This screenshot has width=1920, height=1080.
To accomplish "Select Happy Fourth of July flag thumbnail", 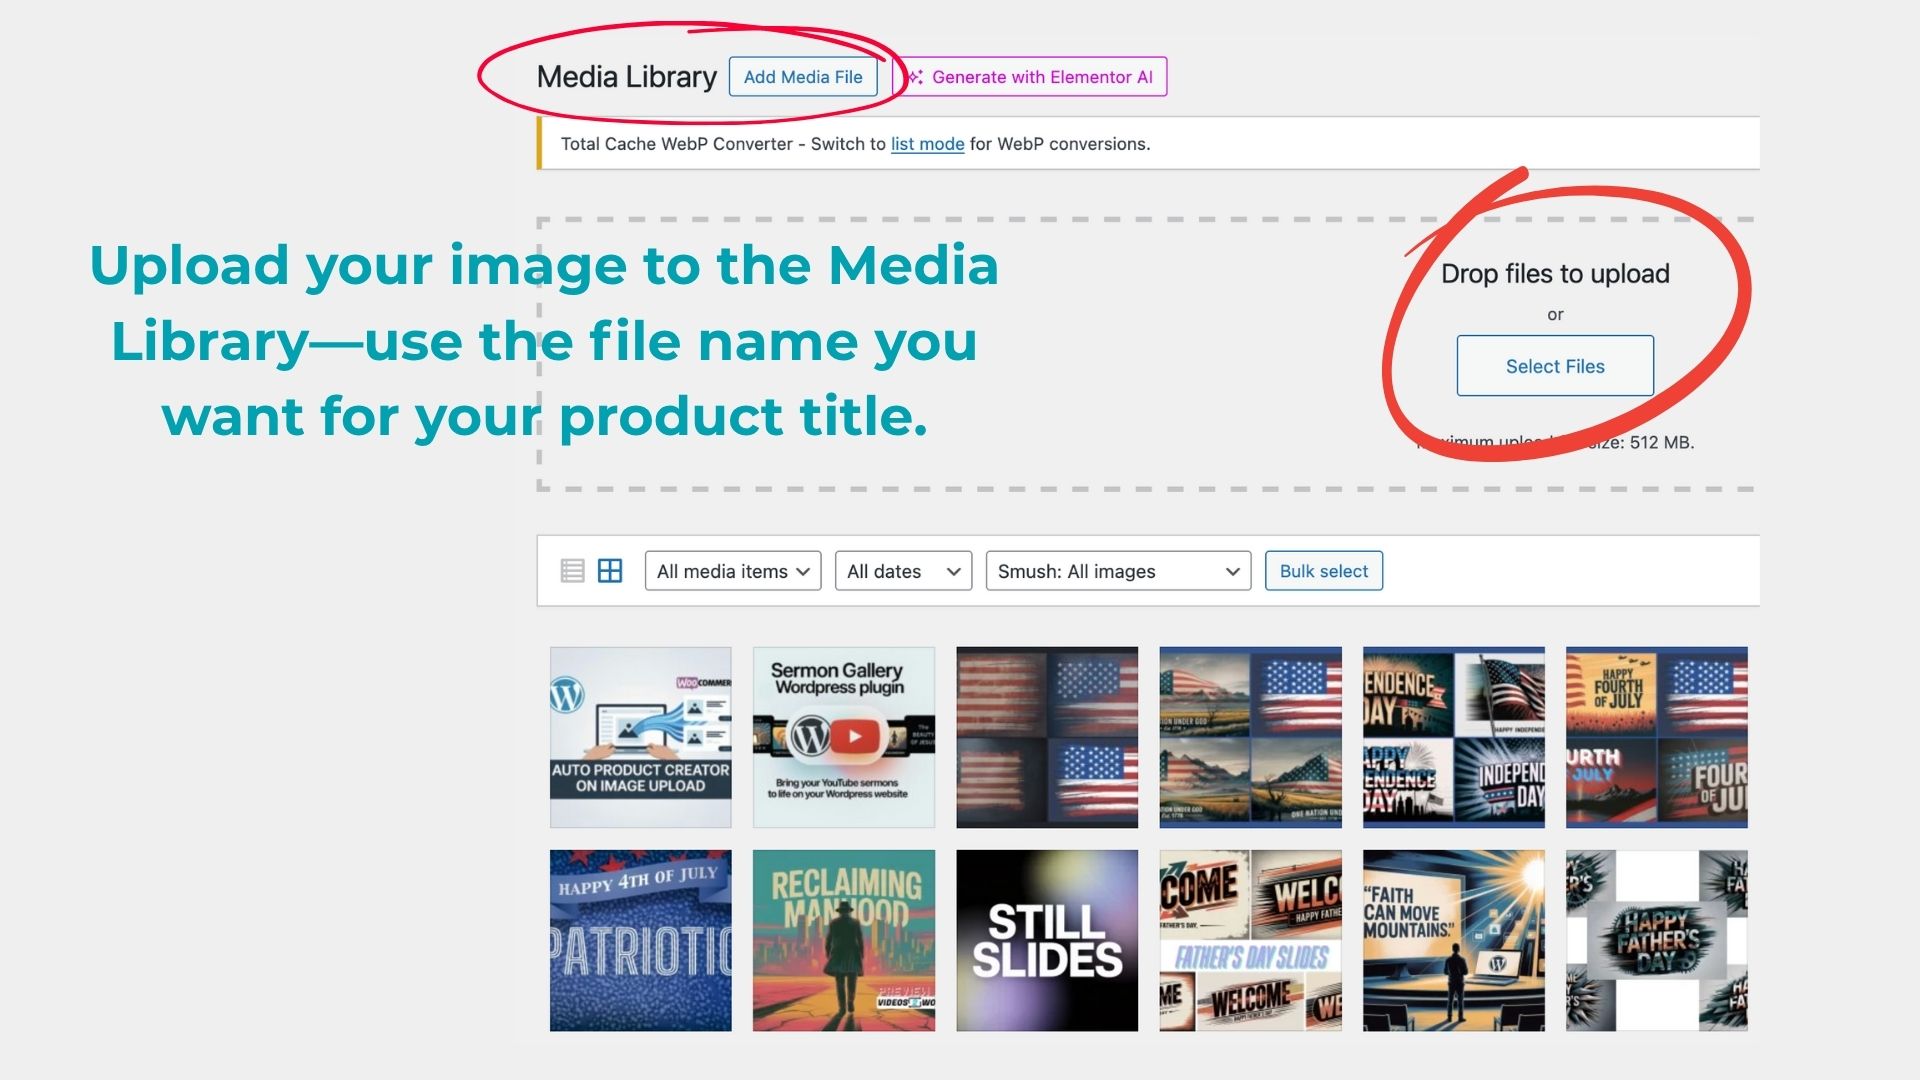I will pos(1656,737).
